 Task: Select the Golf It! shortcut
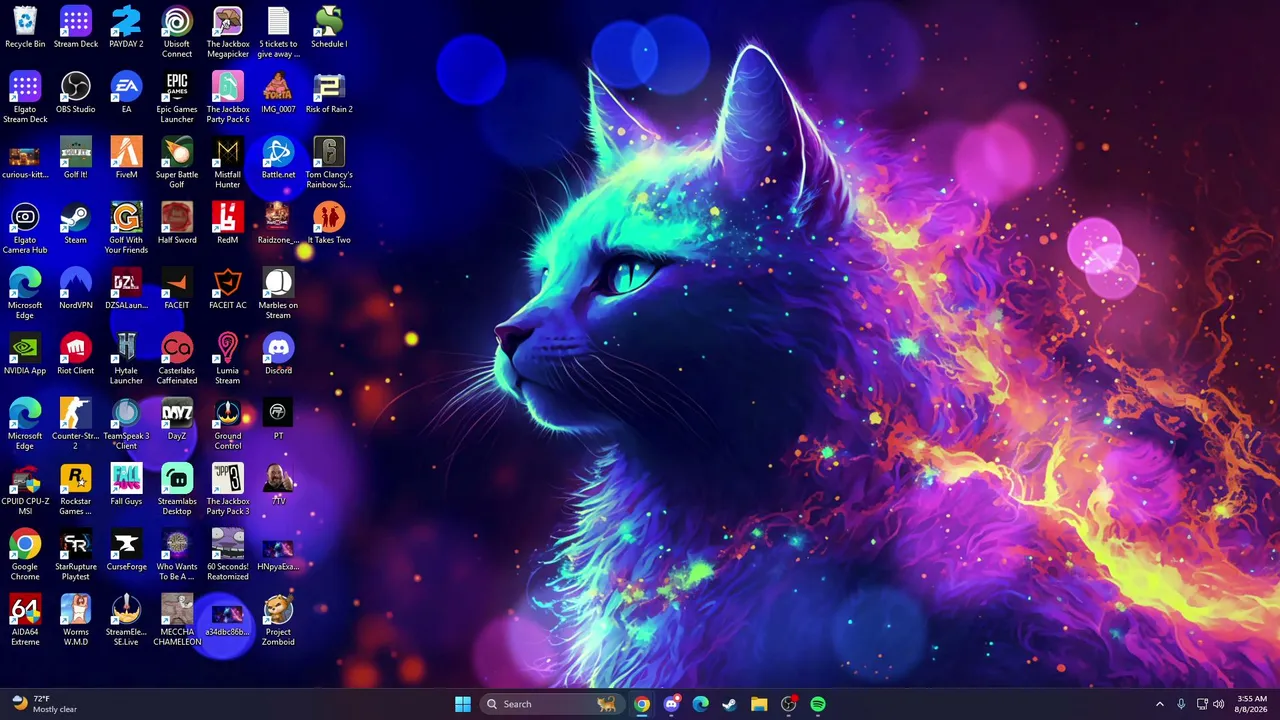[76, 158]
